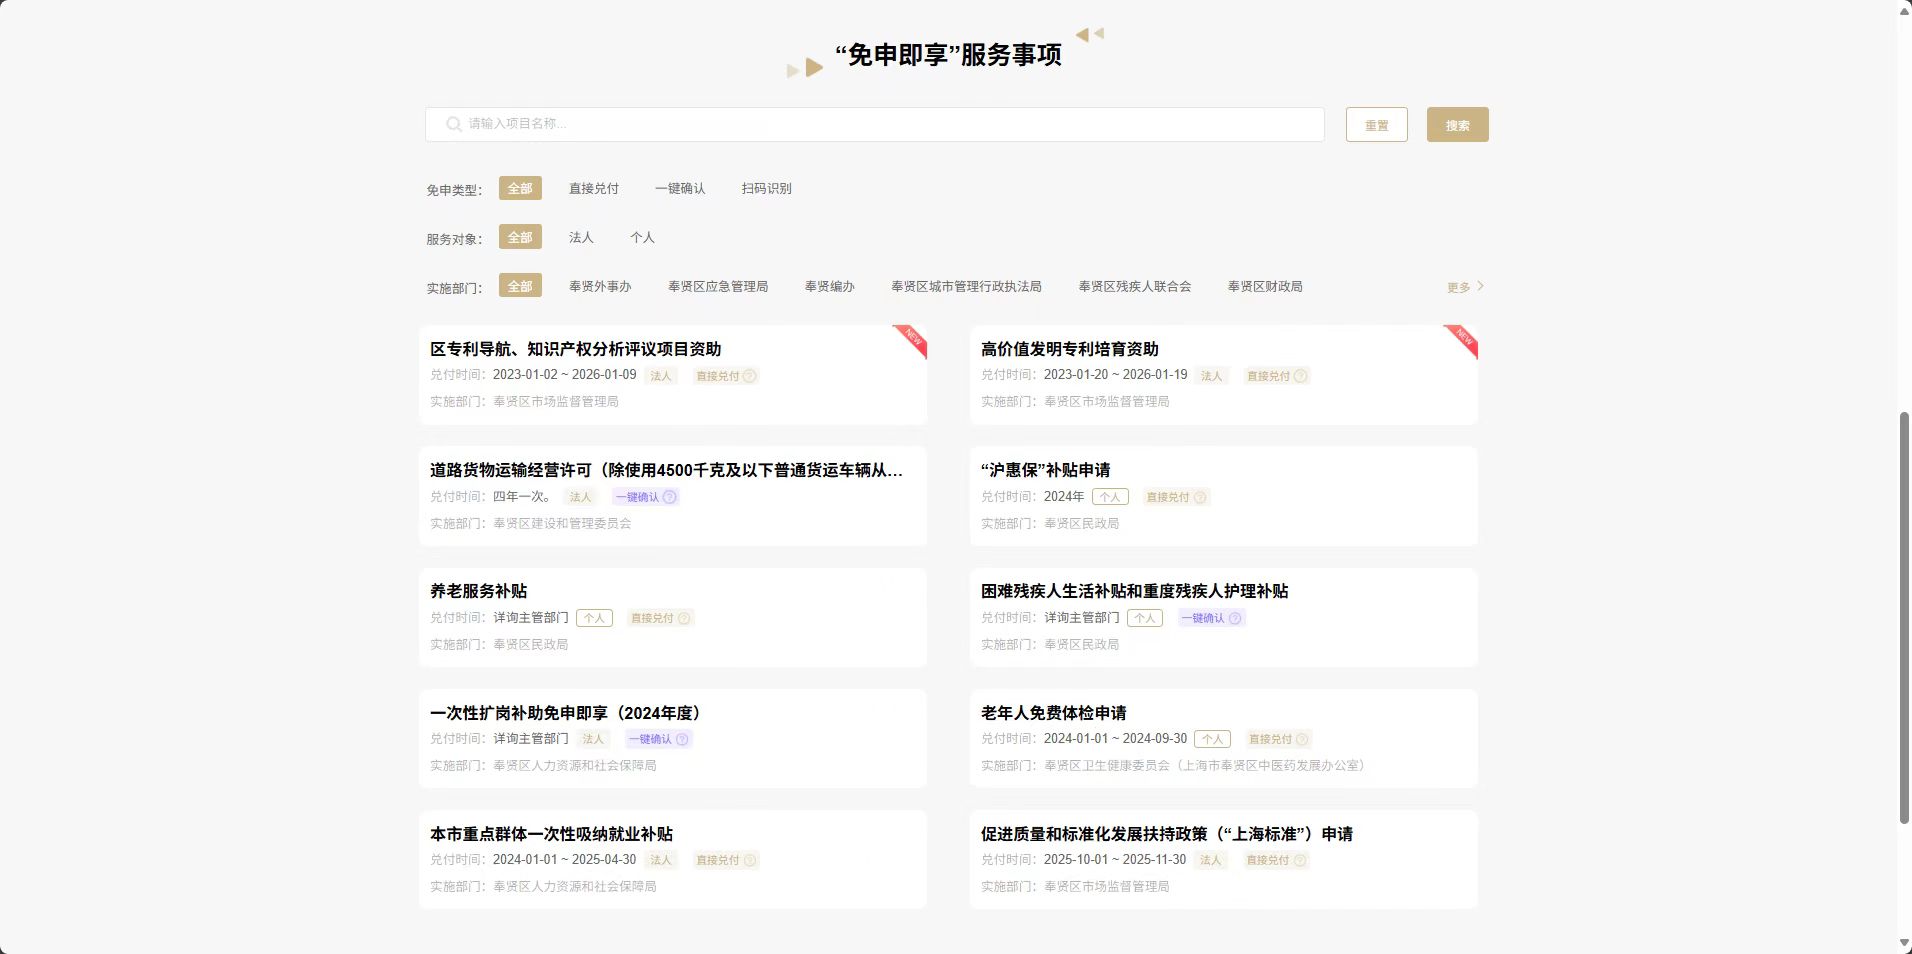The height and width of the screenshot is (954, 1912).
Task: Enable the 扫码识别 filter option
Action: pos(765,188)
